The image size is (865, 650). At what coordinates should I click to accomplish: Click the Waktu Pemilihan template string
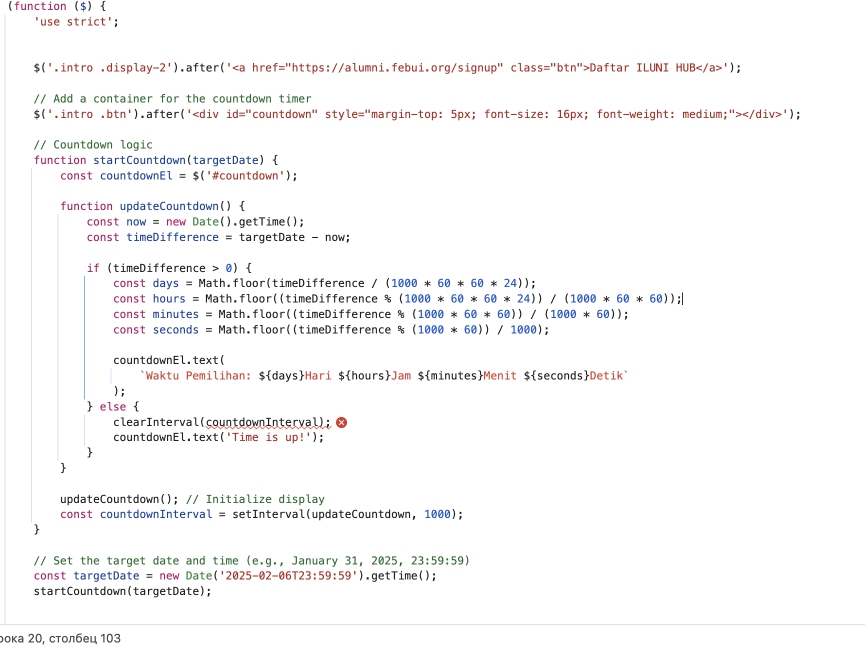(x=385, y=375)
